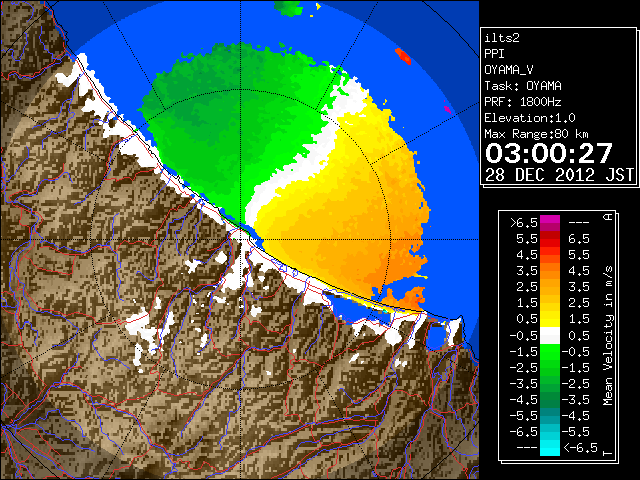The image size is (640, 480).
Task: Select the time readout 03:00:27
Action: 549,153
